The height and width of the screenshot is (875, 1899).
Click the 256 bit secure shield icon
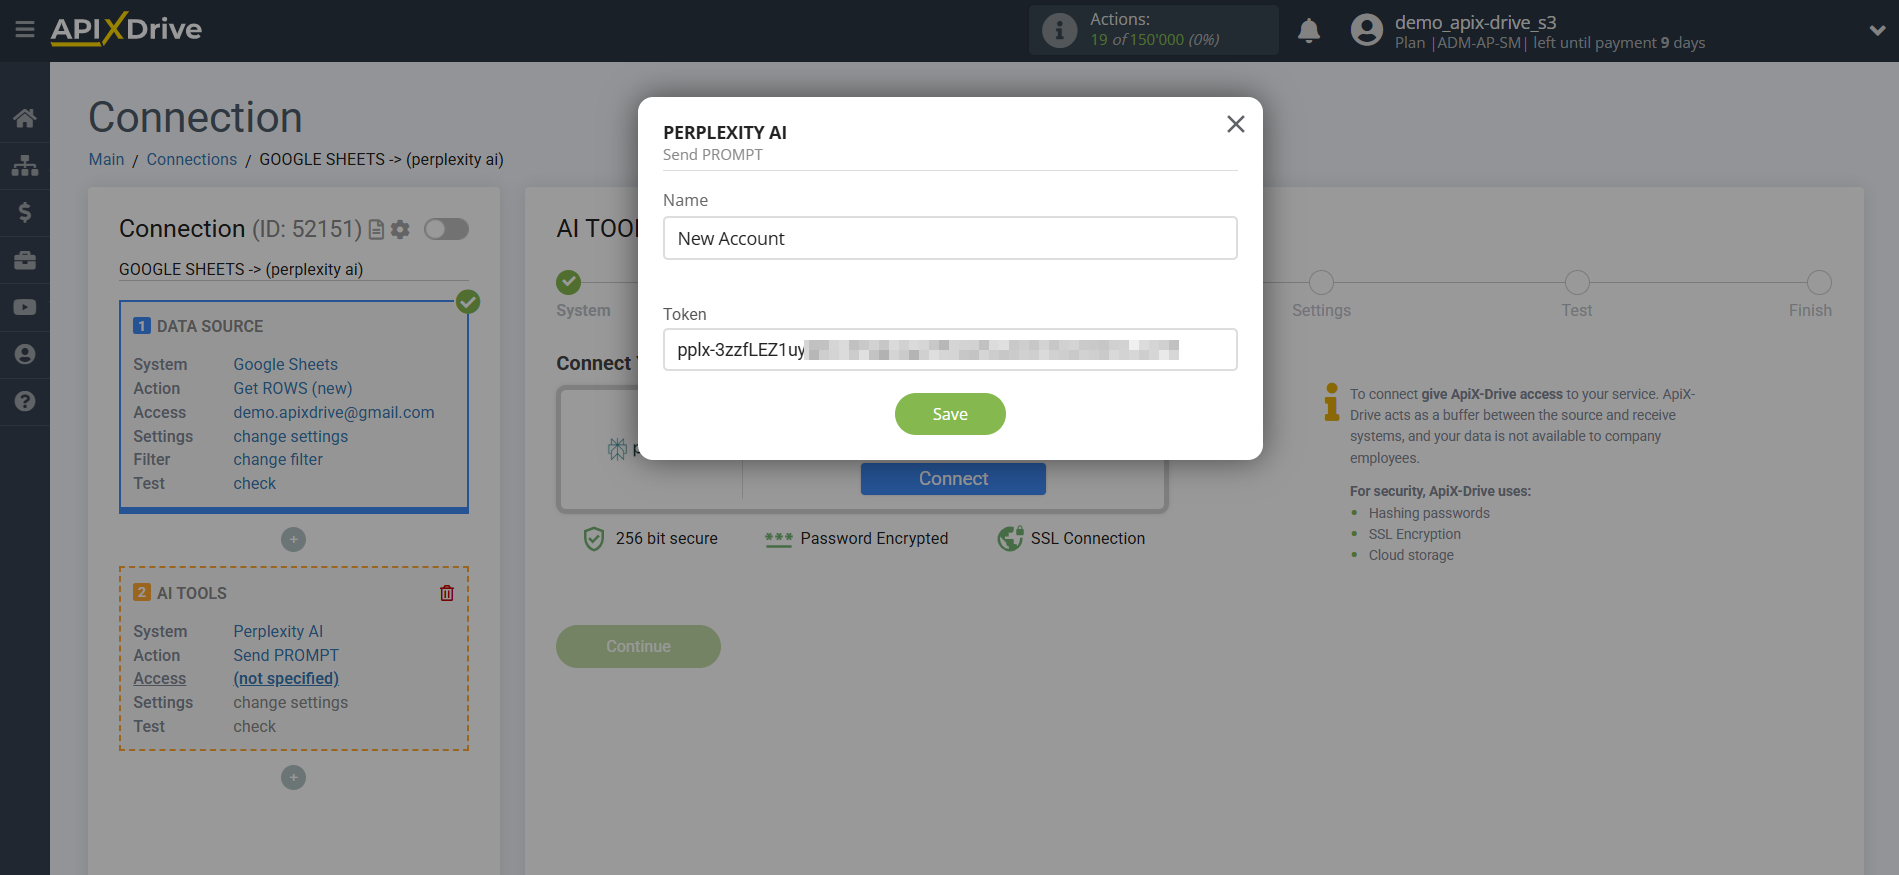[x=594, y=539]
